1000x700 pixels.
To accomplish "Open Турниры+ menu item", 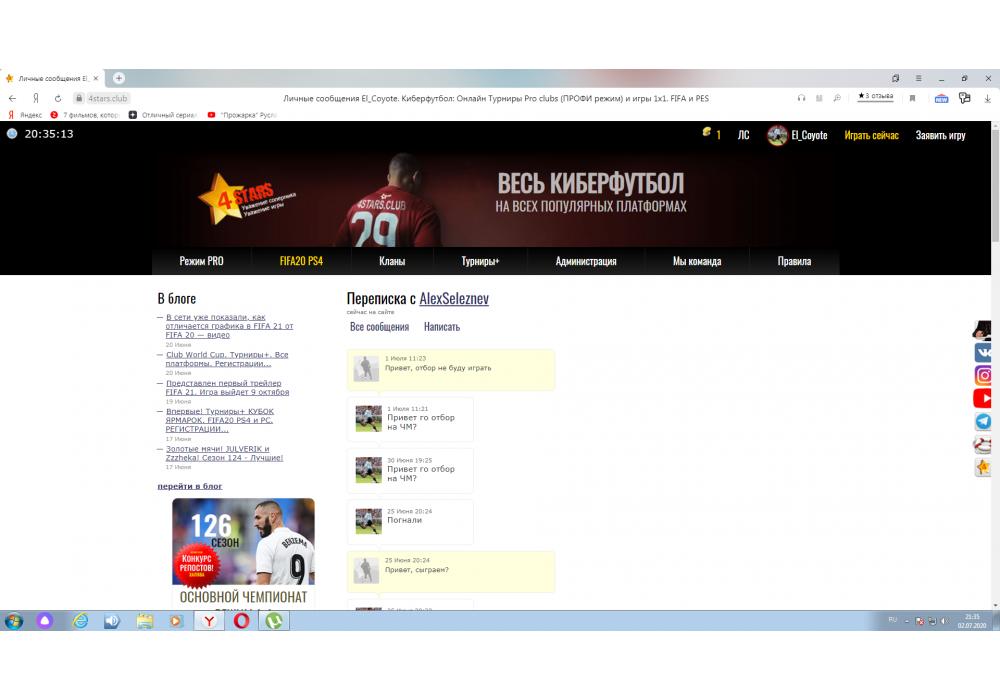I will (480, 261).
